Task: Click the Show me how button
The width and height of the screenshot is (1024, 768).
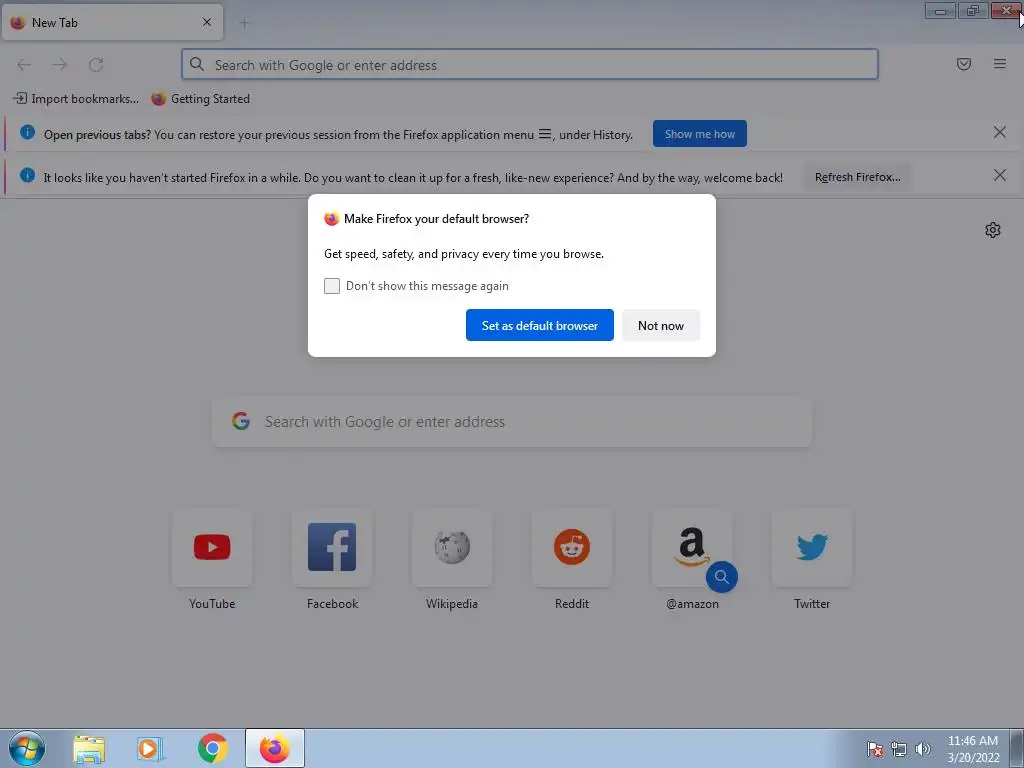Action: pyautogui.click(x=699, y=134)
